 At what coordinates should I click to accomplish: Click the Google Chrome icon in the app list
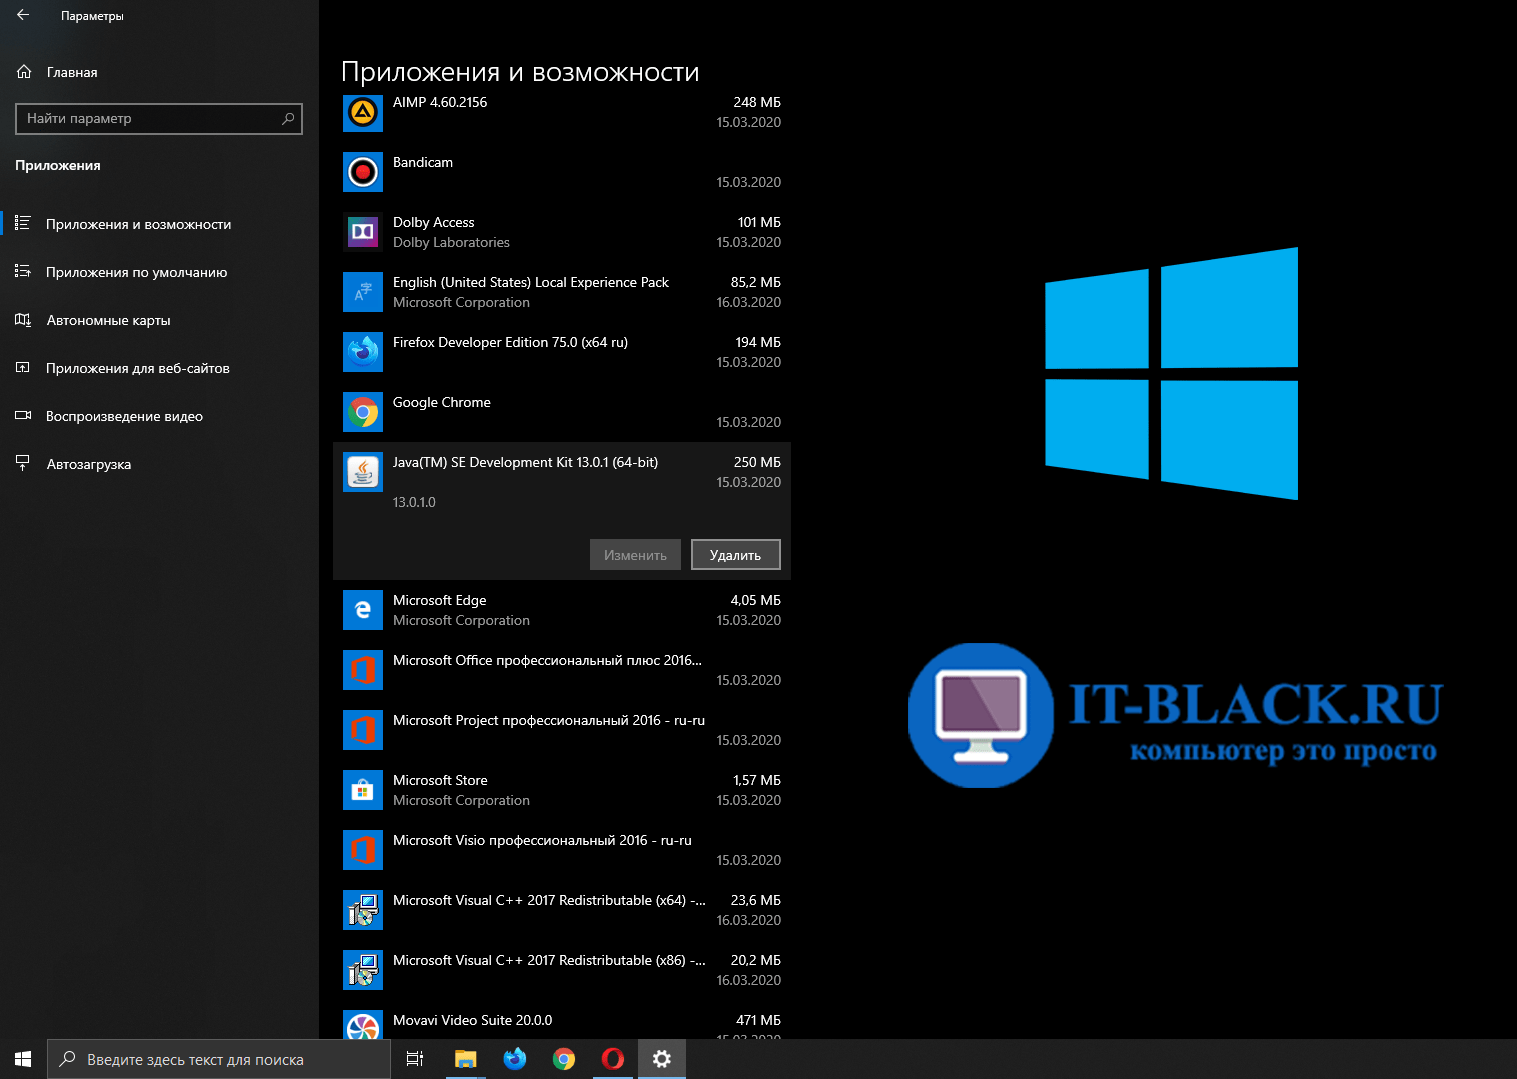click(362, 411)
